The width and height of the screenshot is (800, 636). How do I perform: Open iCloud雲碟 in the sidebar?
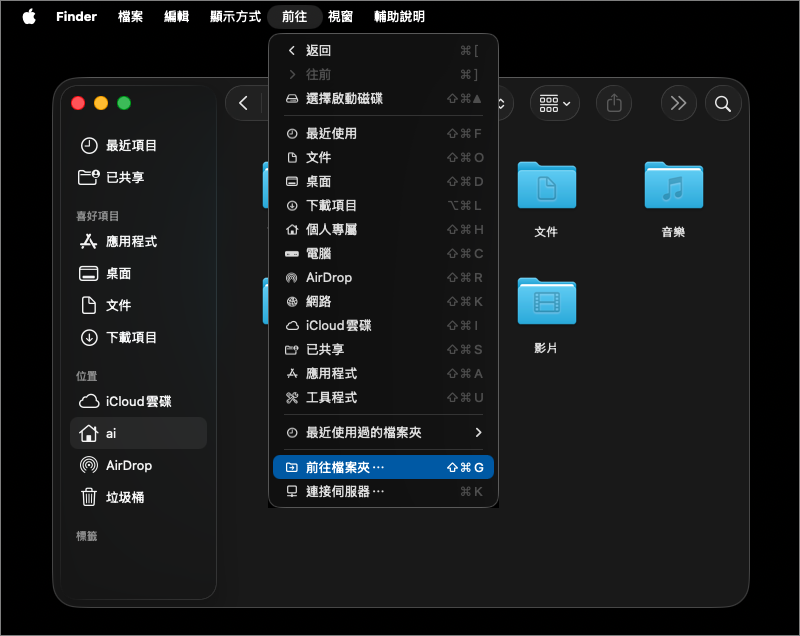[138, 401]
